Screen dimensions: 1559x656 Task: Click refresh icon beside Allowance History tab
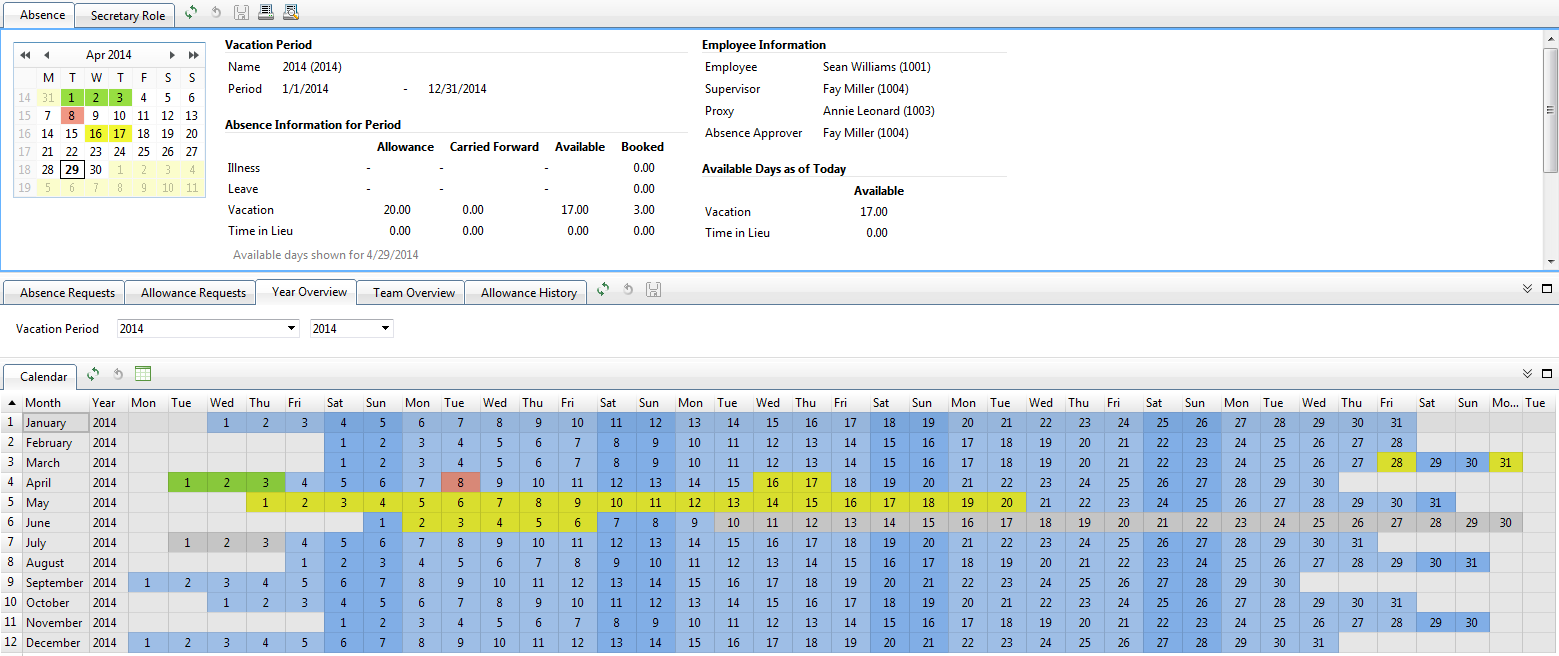coord(603,290)
